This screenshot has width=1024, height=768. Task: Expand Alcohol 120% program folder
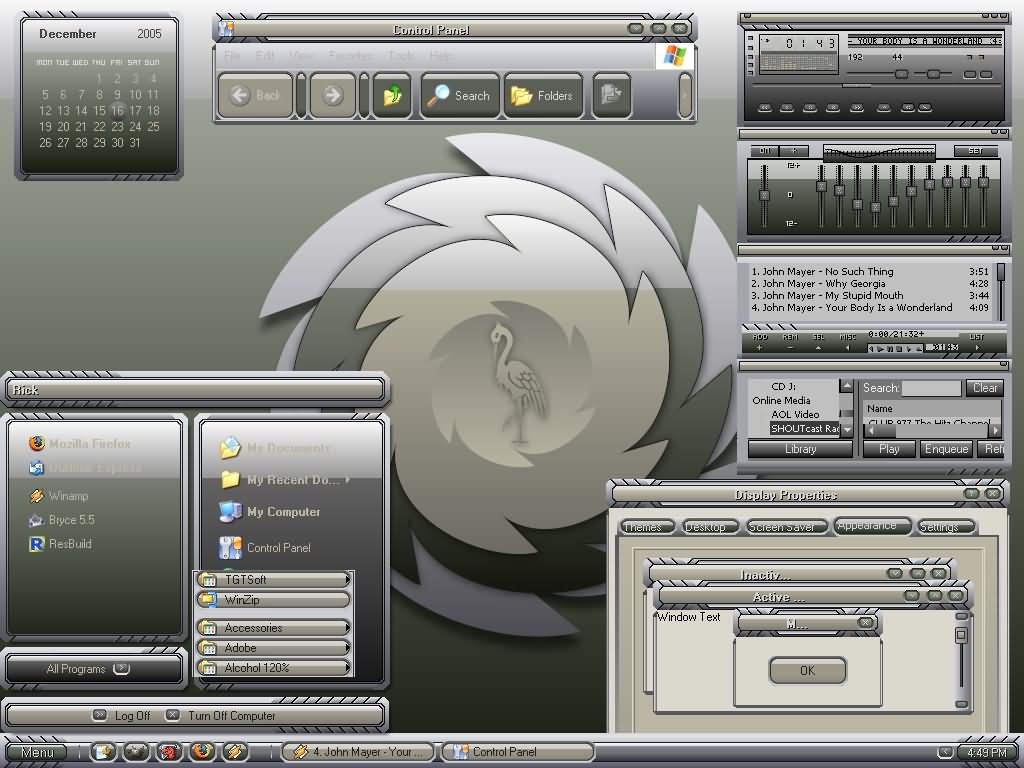[x=274, y=668]
